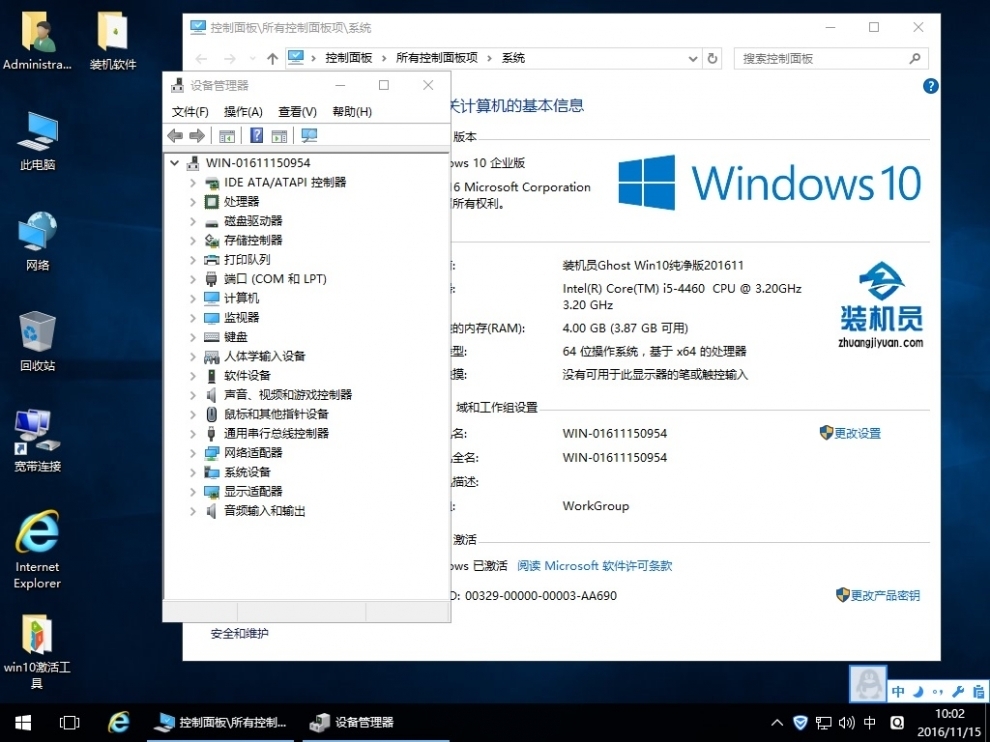The height and width of the screenshot is (742, 990).
Task: Click the 搜索控制面板 search field
Action: 822,59
